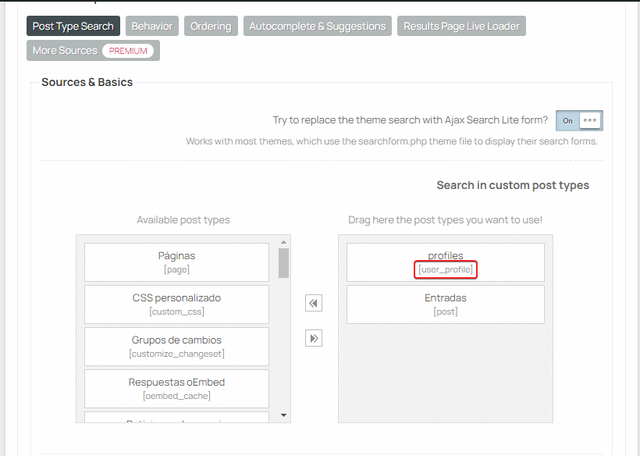Click scroll-up arrow of available post types

coord(284,242)
